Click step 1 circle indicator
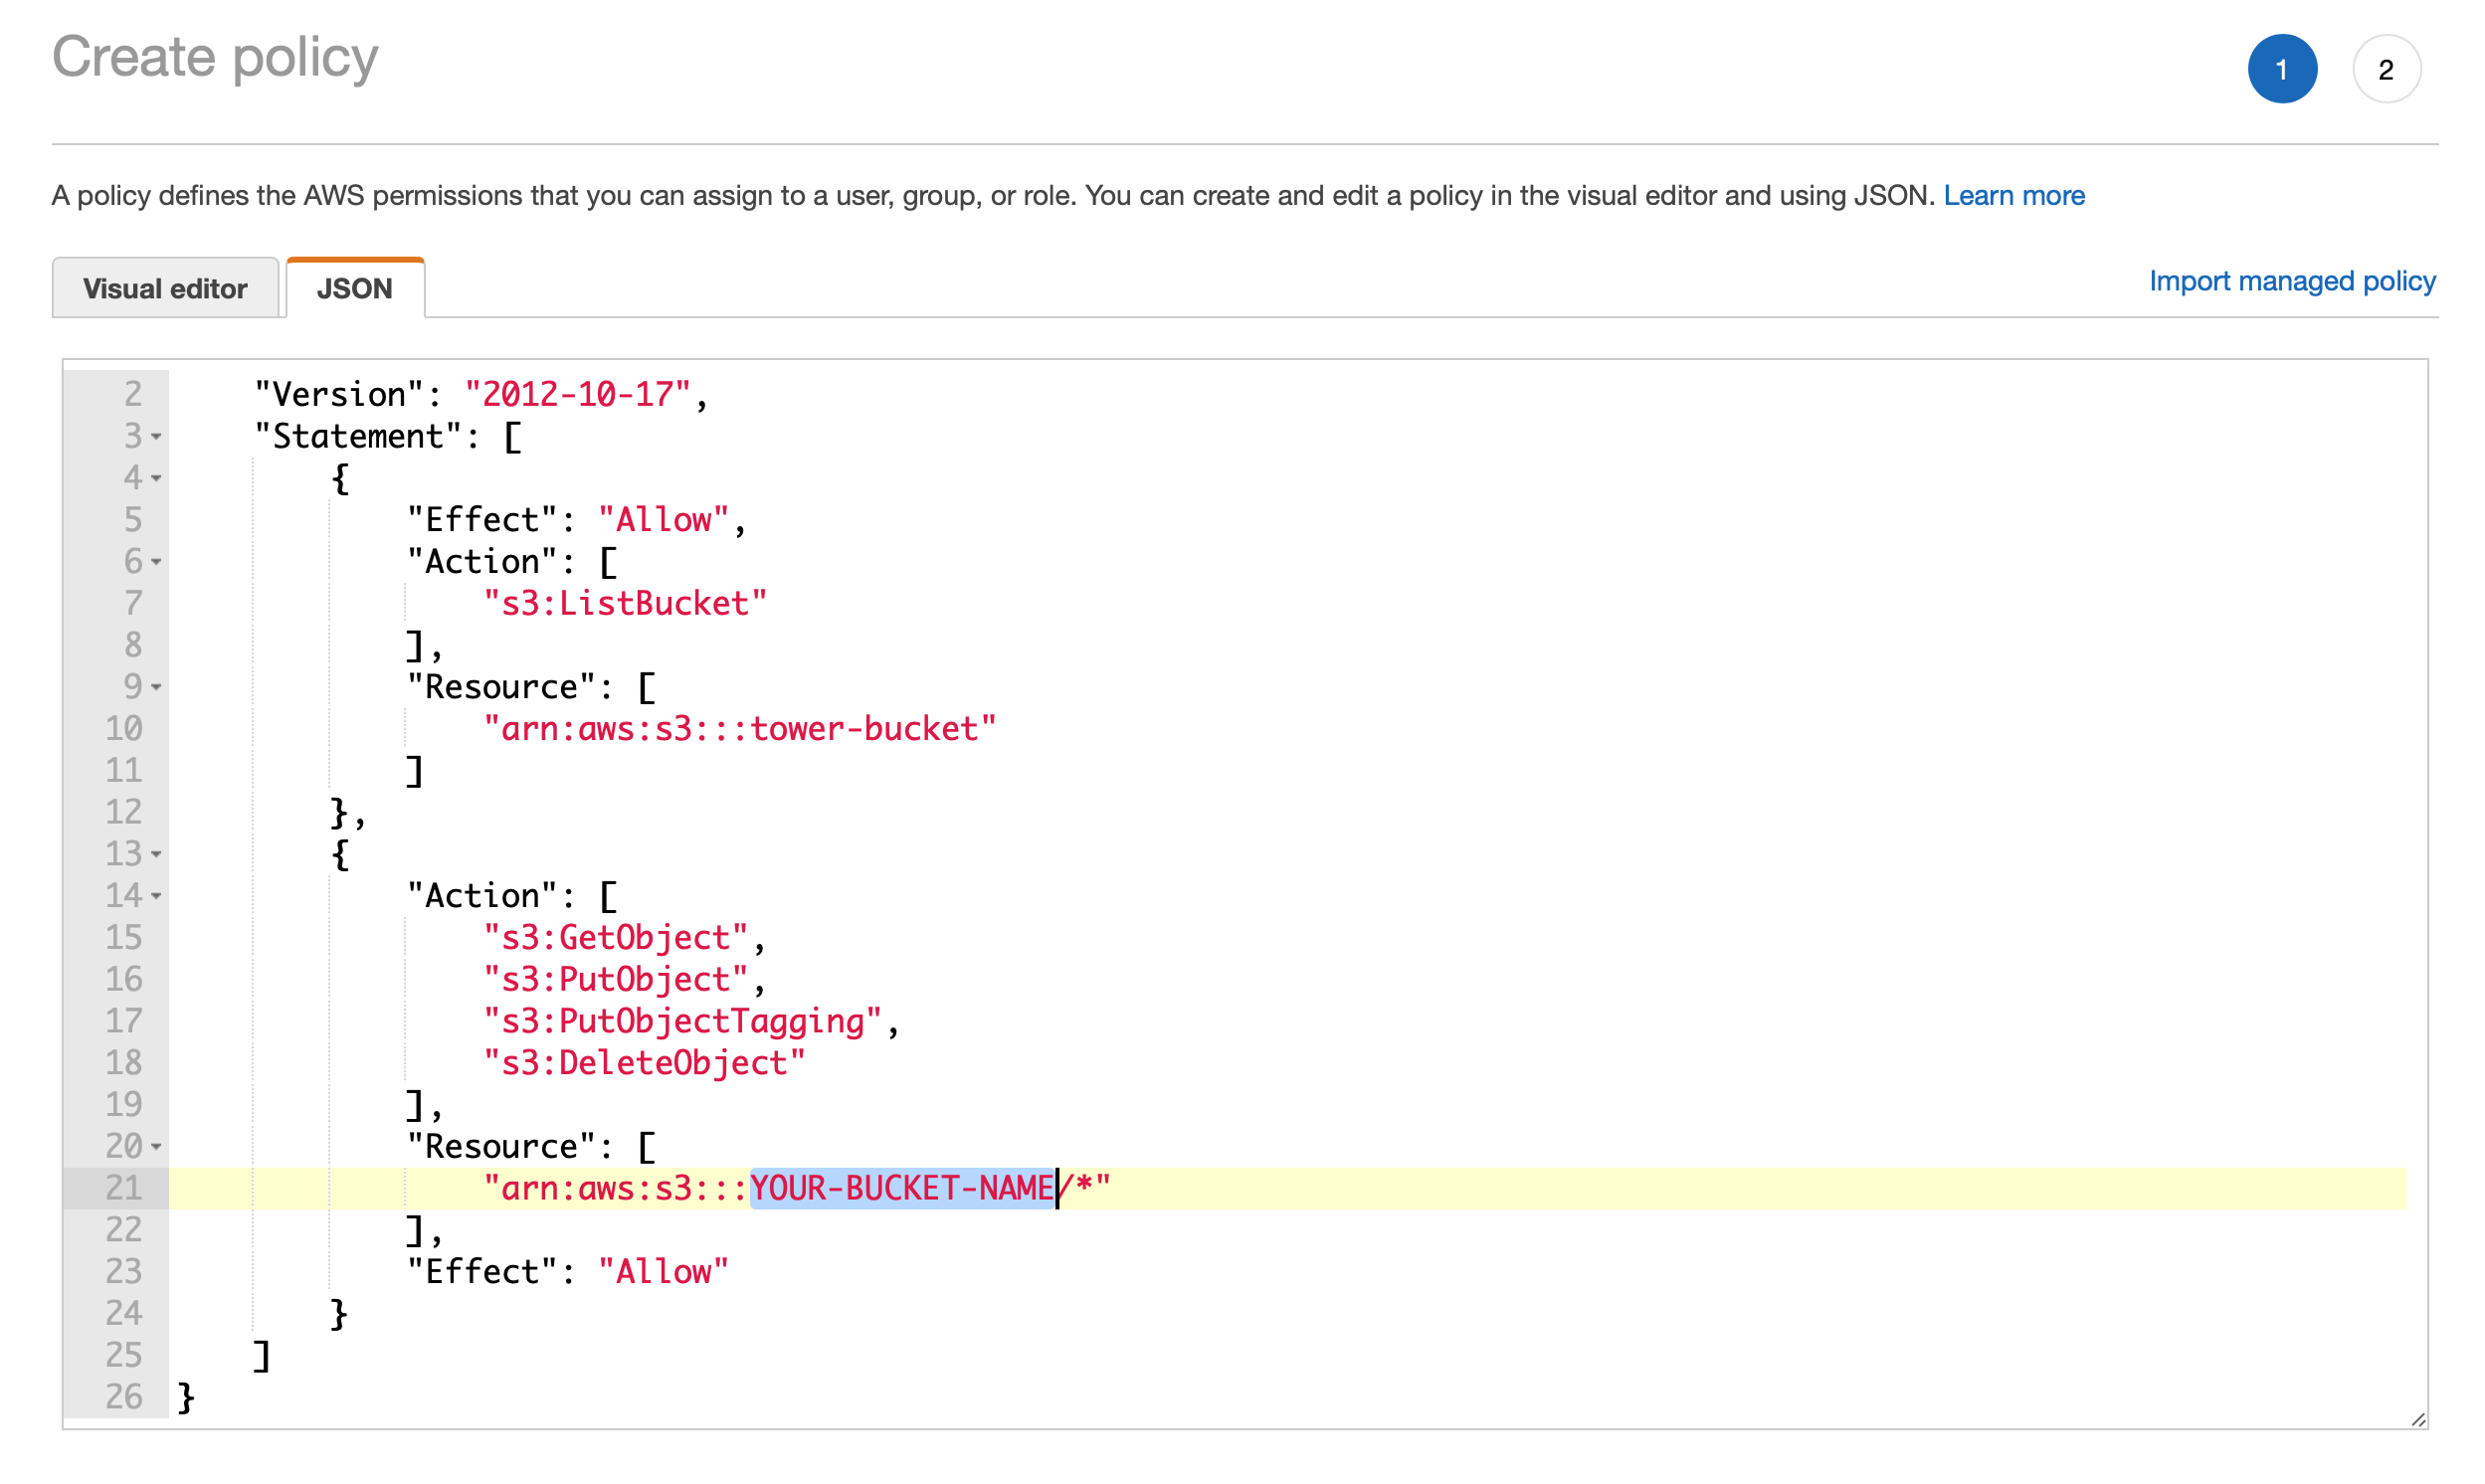This screenshot has width=2485, height=1484. point(2281,70)
